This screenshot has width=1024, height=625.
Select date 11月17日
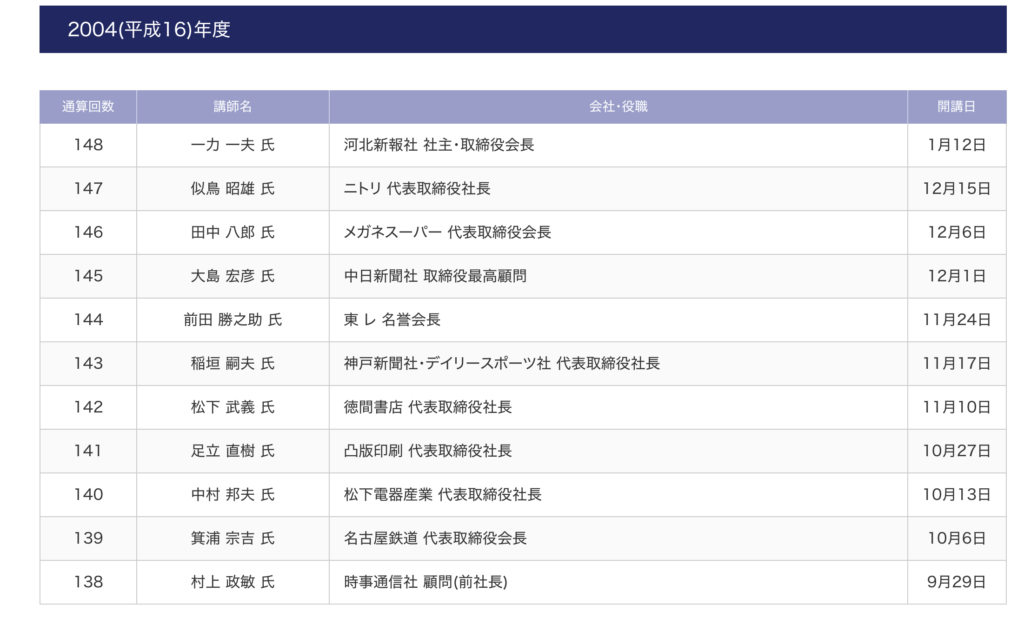[x=957, y=364]
